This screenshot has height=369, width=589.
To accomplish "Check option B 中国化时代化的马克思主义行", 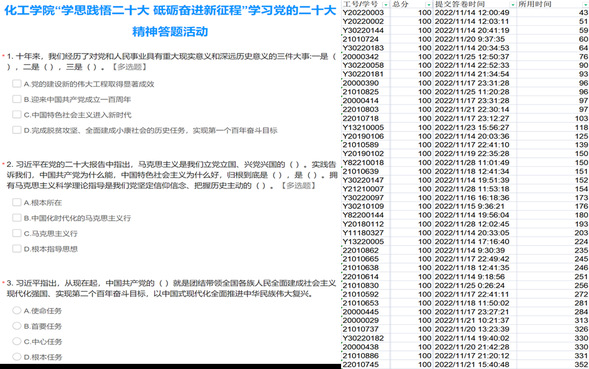I will 17,218.
